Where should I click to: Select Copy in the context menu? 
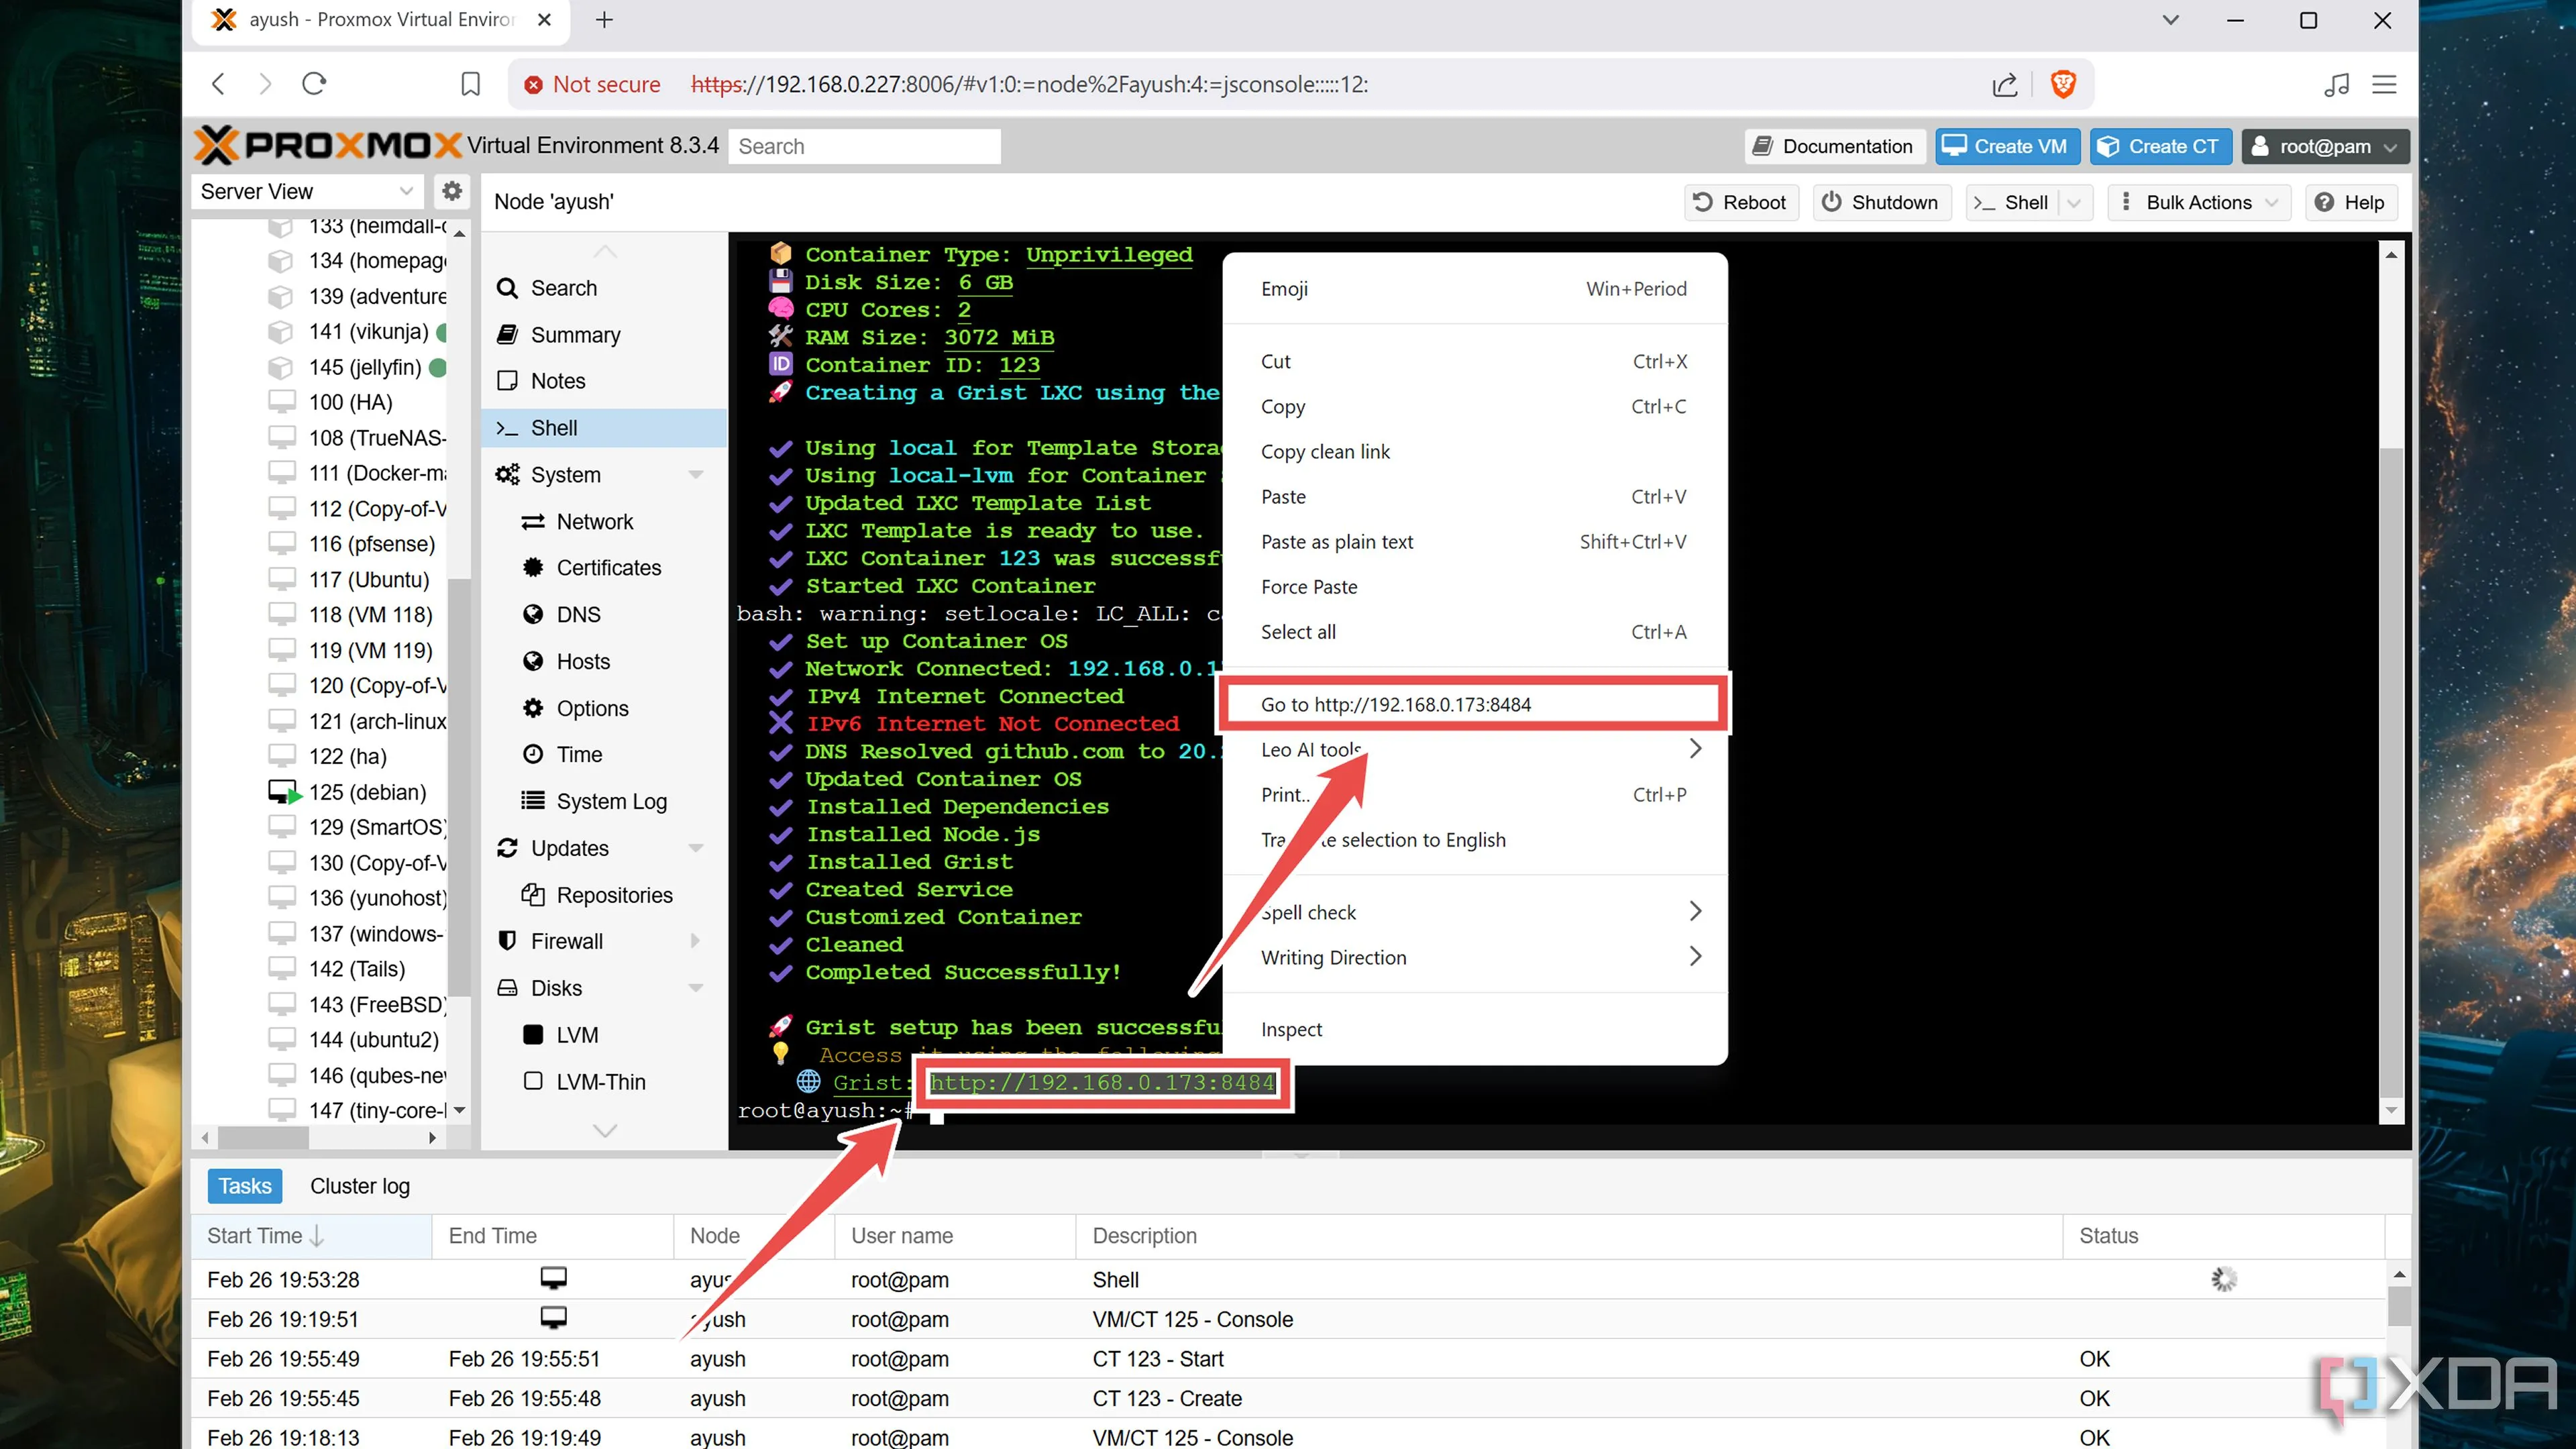click(x=1474, y=407)
